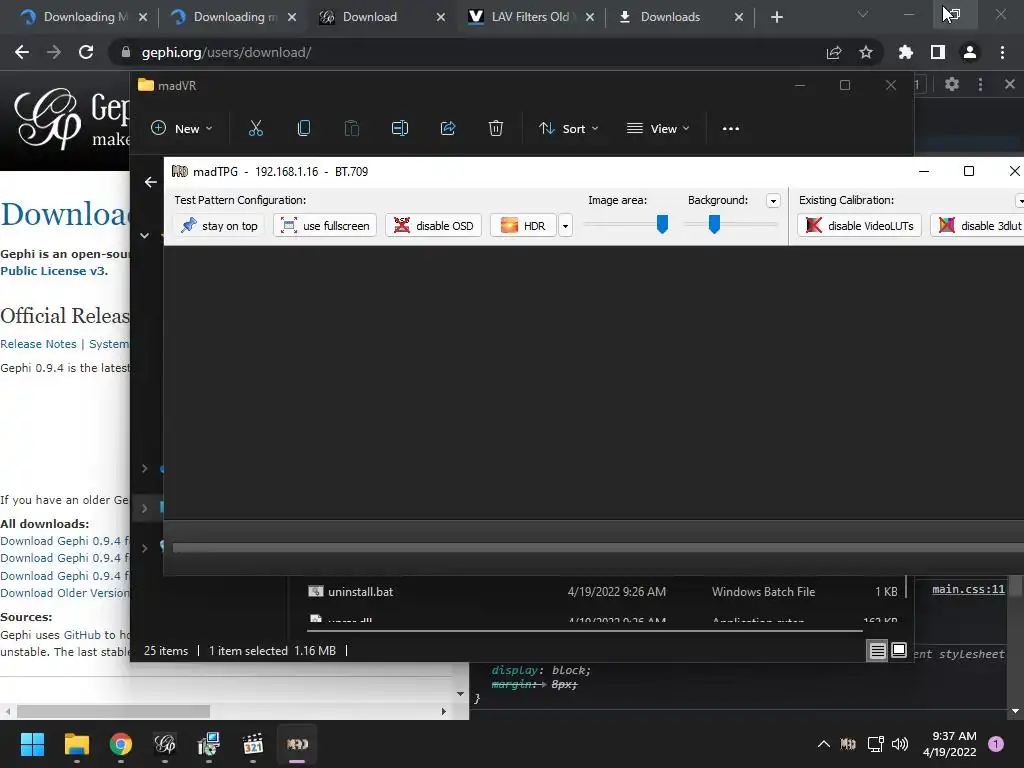Bookmark this page with star icon

[x=866, y=52]
